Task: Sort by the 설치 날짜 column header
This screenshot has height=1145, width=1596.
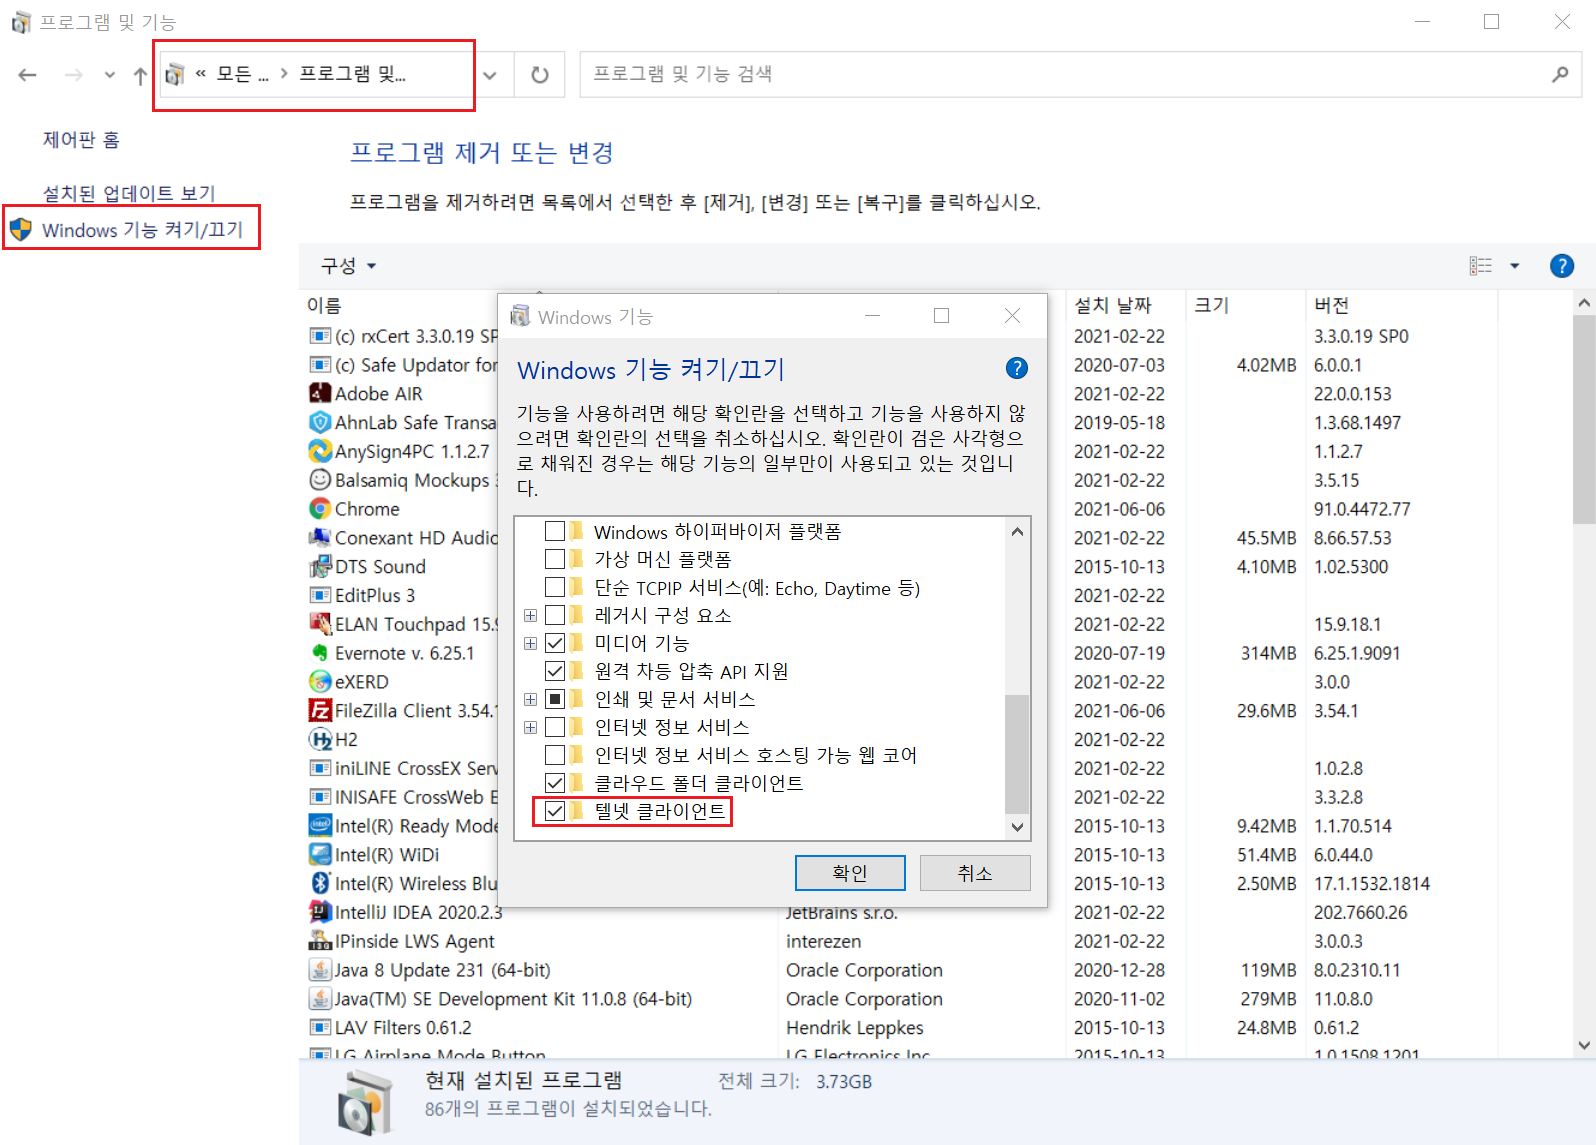Action: pyautogui.click(x=1113, y=305)
